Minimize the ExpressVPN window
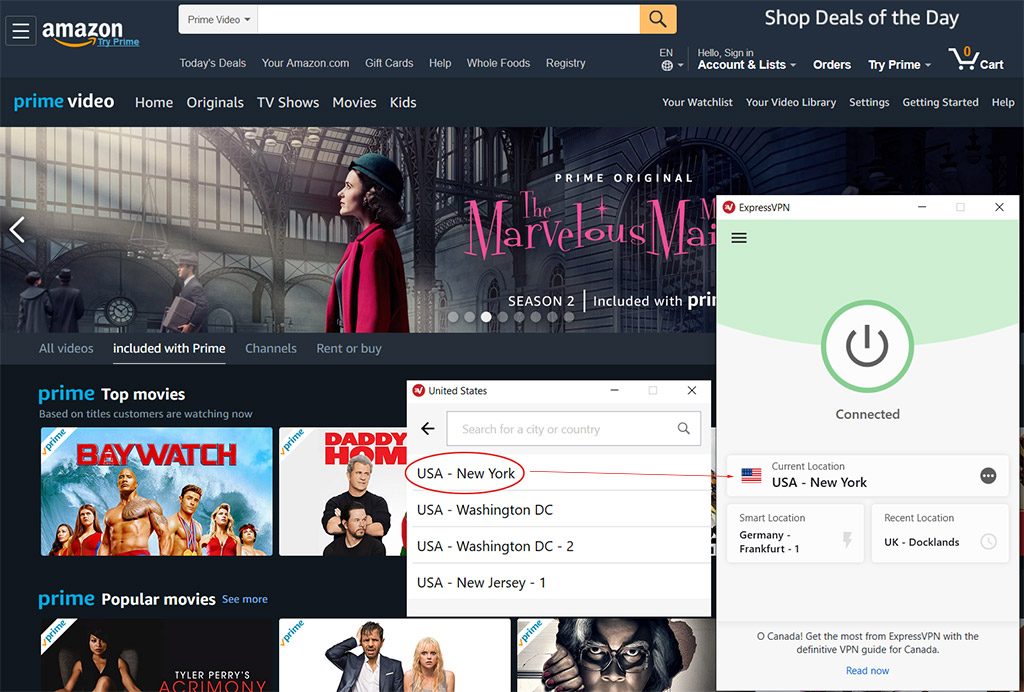 click(x=921, y=207)
